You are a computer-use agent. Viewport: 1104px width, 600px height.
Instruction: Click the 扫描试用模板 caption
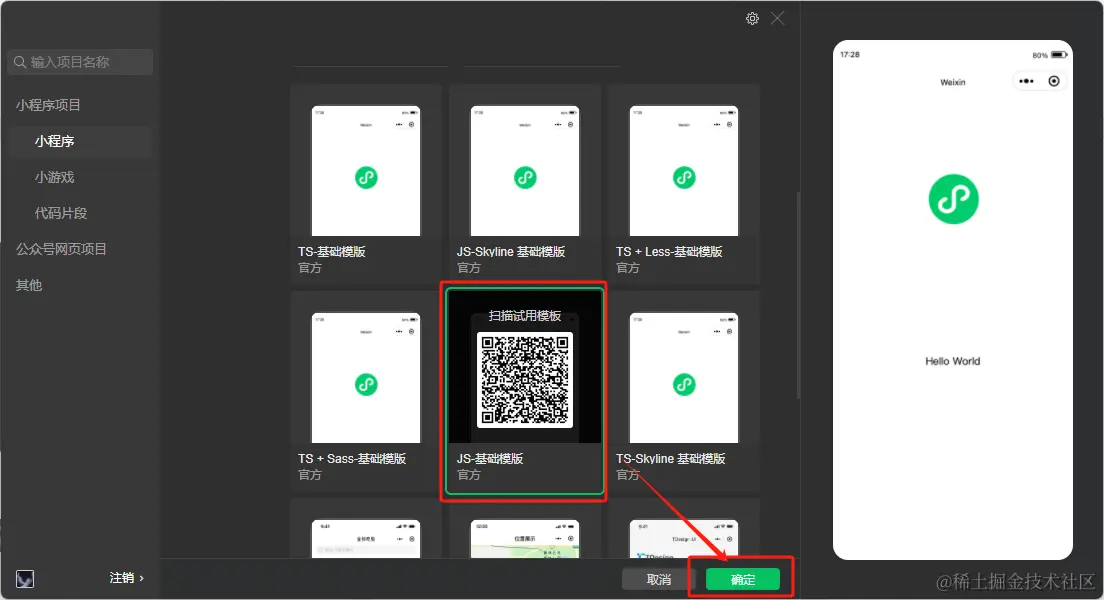525,315
